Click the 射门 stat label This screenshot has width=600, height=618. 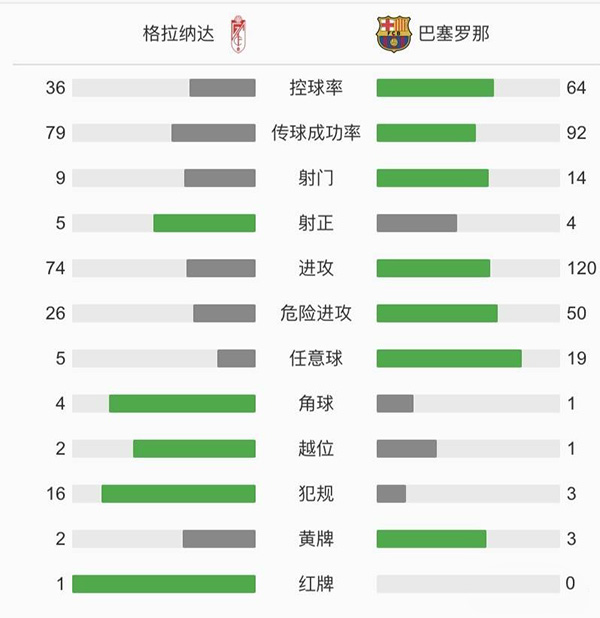pos(315,178)
